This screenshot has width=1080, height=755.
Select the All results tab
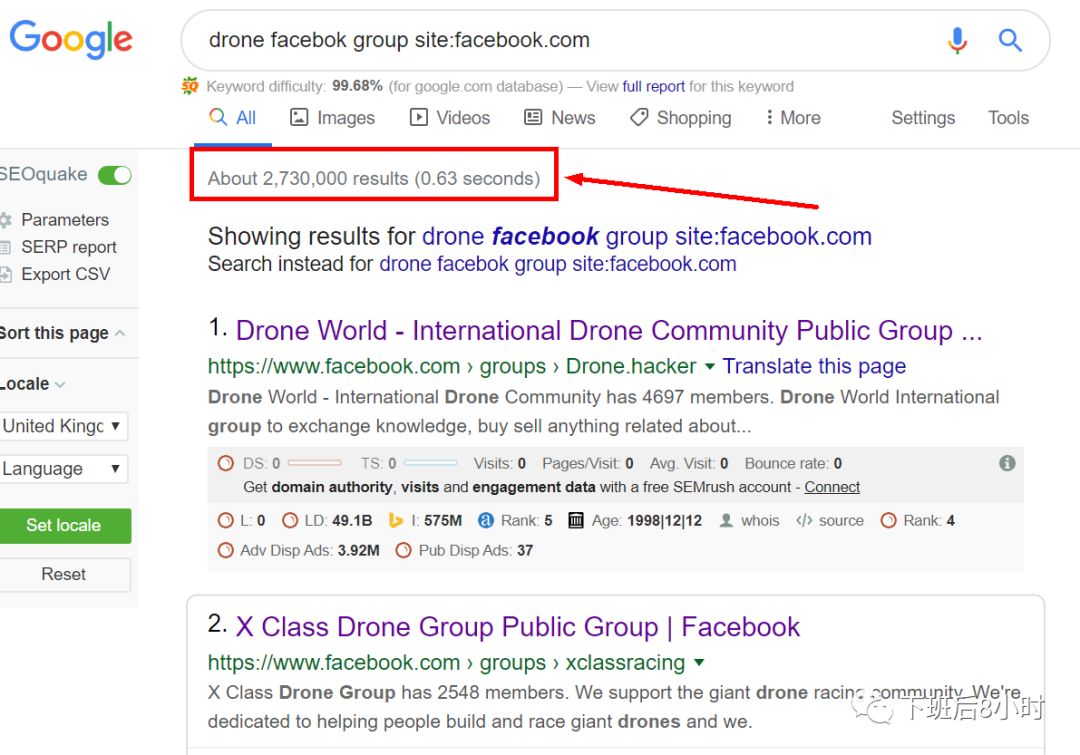pos(233,118)
